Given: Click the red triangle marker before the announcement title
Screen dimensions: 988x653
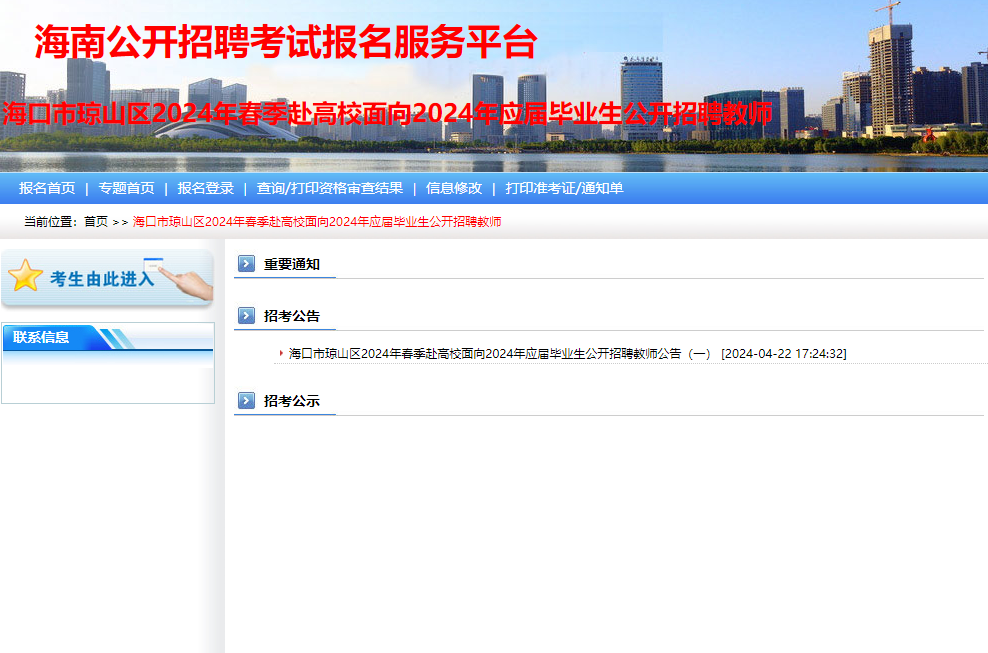Looking at the screenshot, I should 277,353.
